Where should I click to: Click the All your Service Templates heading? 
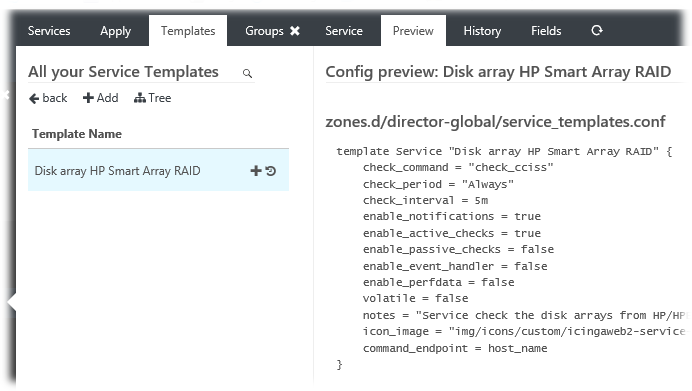[124, 72]
